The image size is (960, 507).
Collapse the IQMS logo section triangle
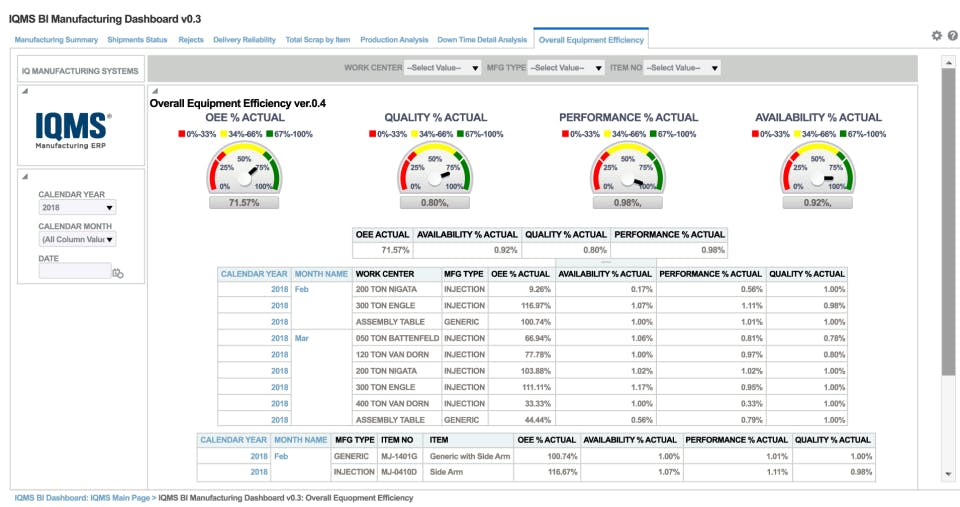coord(25,91)
